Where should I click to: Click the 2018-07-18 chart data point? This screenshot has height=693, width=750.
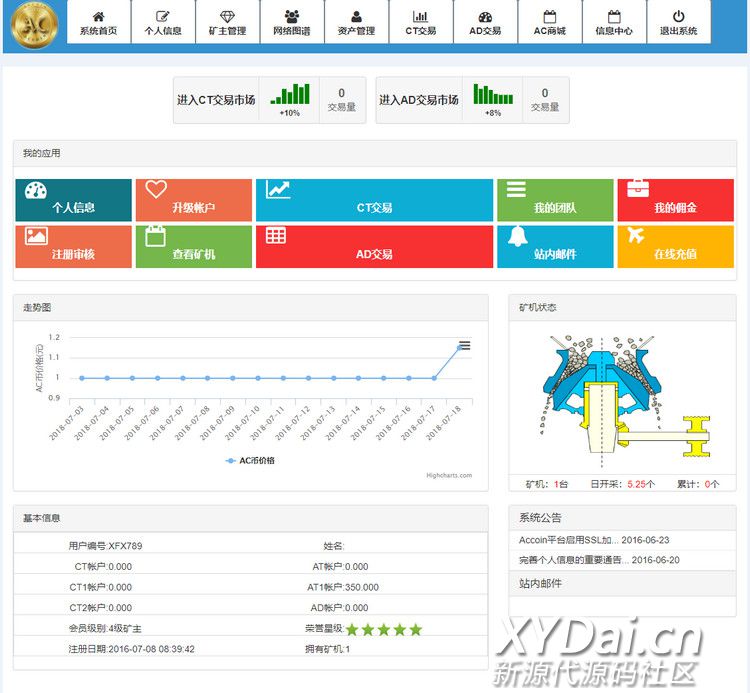pos(459,348)
